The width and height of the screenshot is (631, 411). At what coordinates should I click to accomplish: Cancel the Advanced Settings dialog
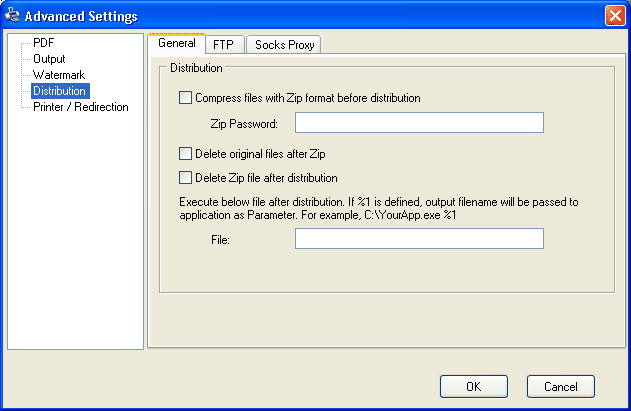tap(561, 386)
